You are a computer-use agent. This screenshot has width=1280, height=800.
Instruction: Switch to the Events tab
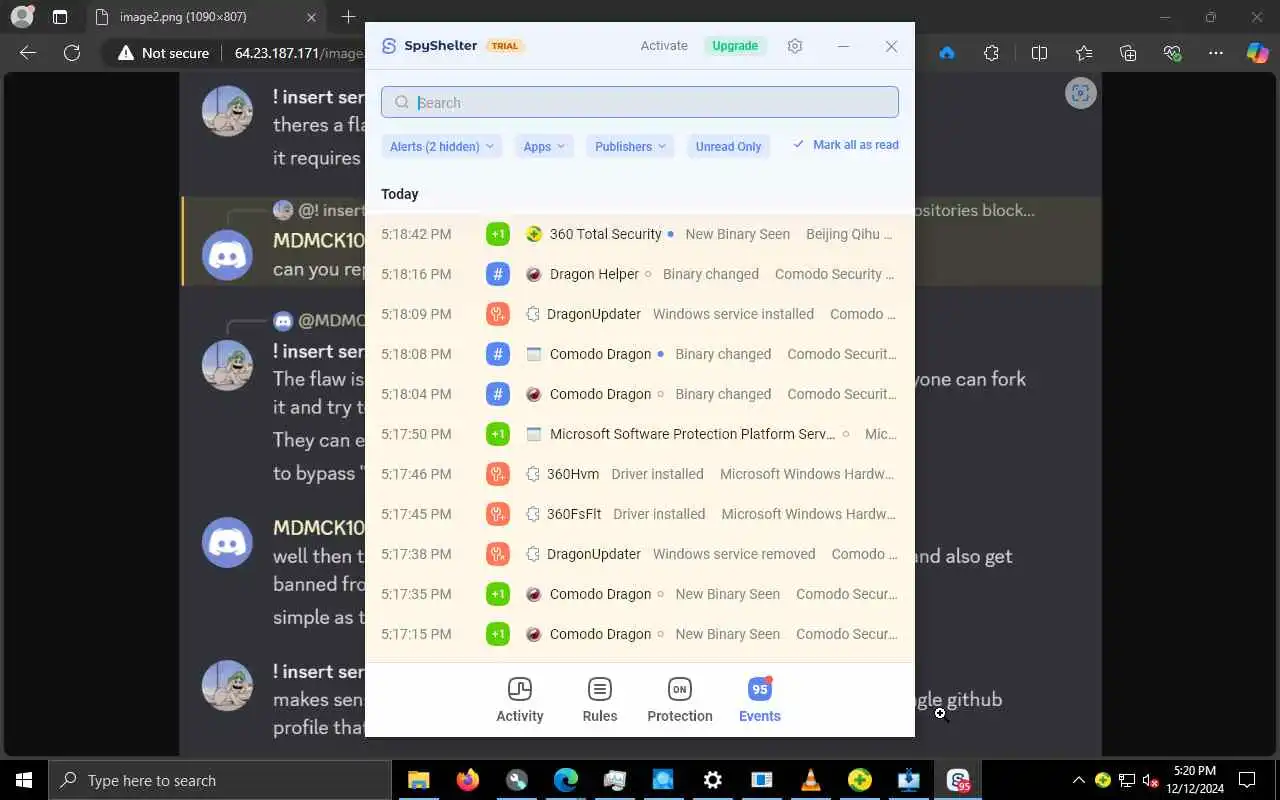coord(760,700)
